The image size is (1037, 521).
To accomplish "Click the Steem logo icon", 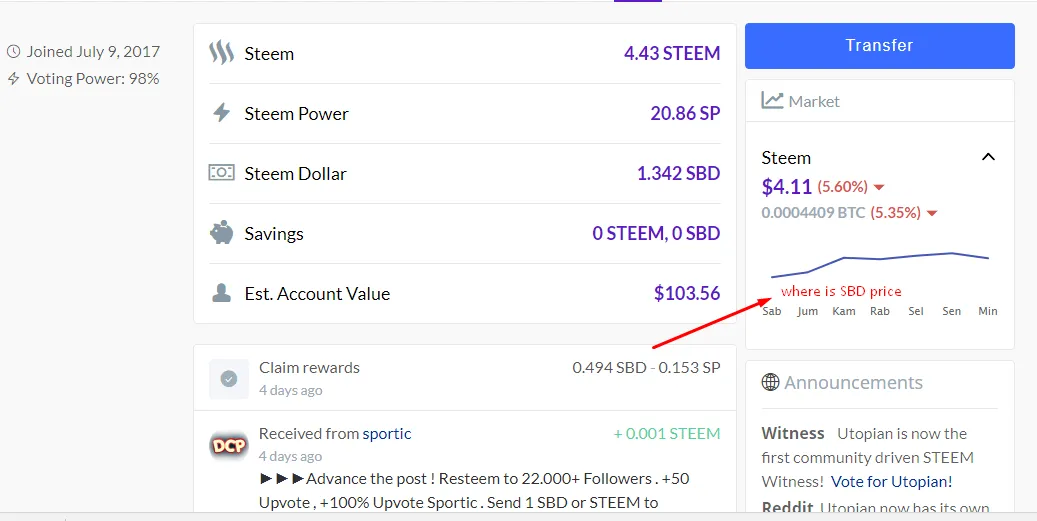I will [x=222, y=53].
